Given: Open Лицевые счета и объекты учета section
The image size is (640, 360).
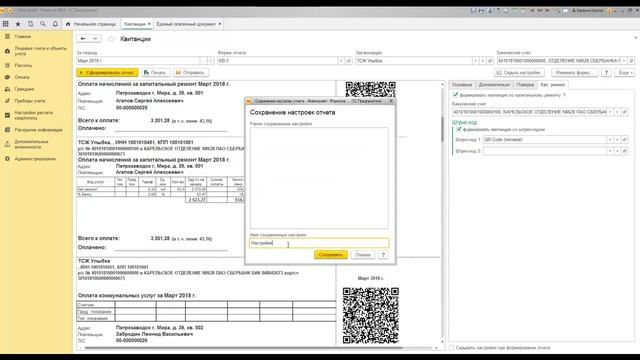Looking at the screenshot, I should pos(40,51).
